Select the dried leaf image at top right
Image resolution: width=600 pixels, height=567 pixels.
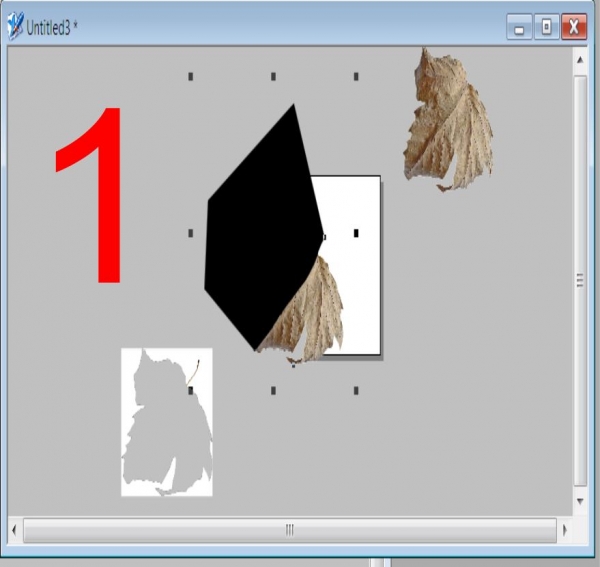448,120
